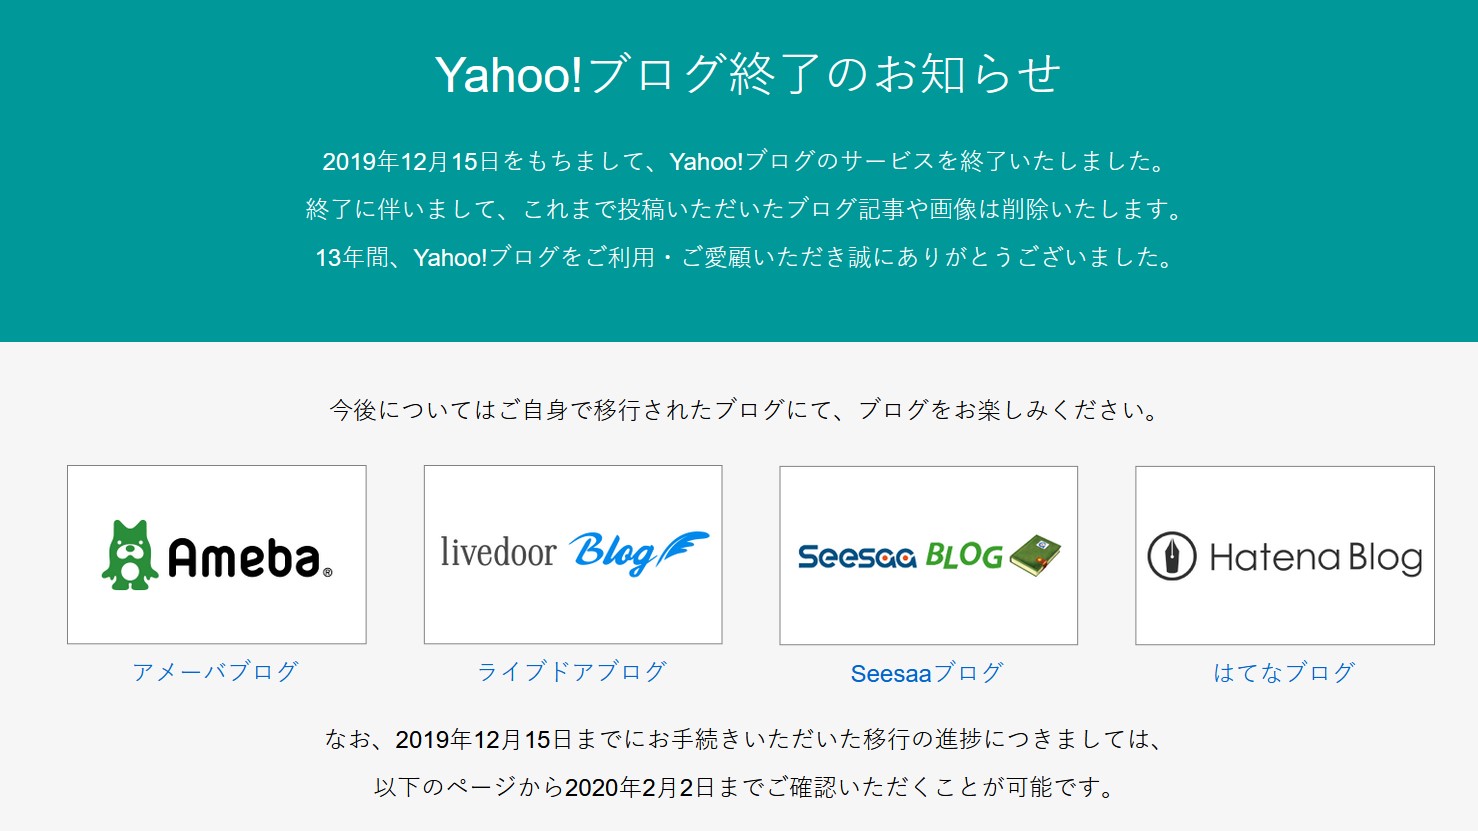The width and height of the screenshot is (1478, 831).
Task: Click the gray "livedoor" text in logo
Action: click(x=498, y=552)
